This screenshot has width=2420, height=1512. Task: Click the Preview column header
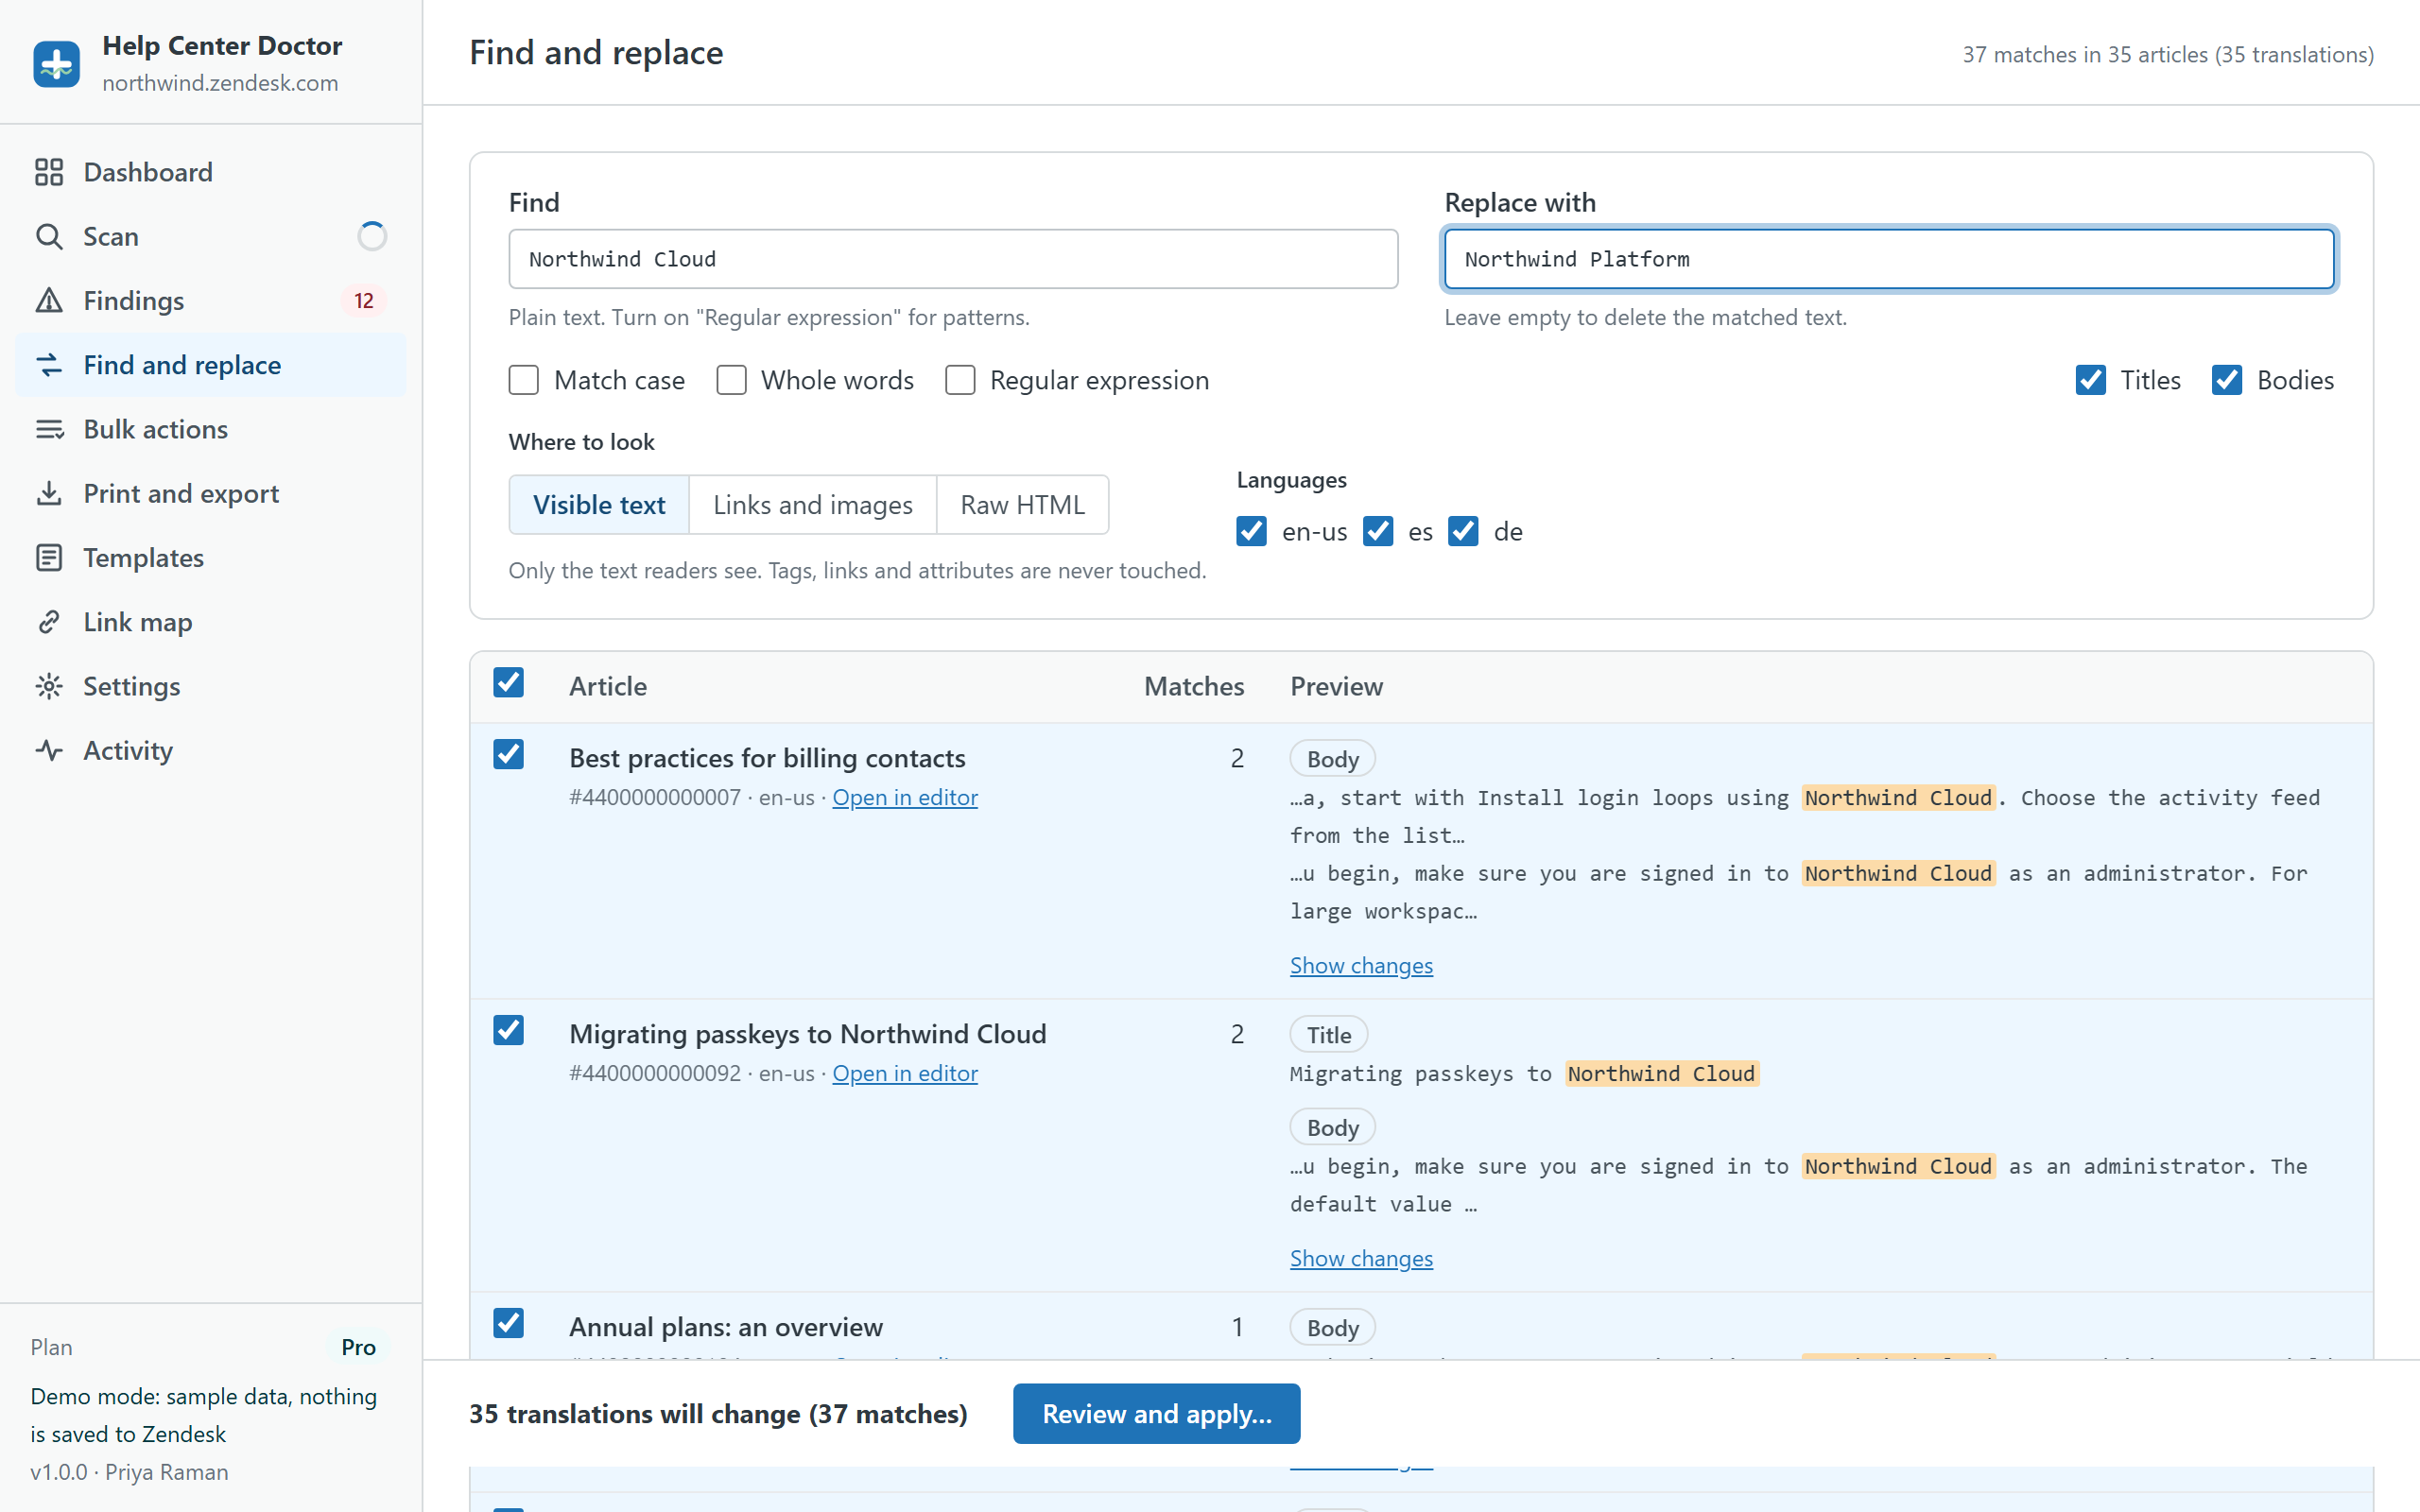pos(1336,686)
